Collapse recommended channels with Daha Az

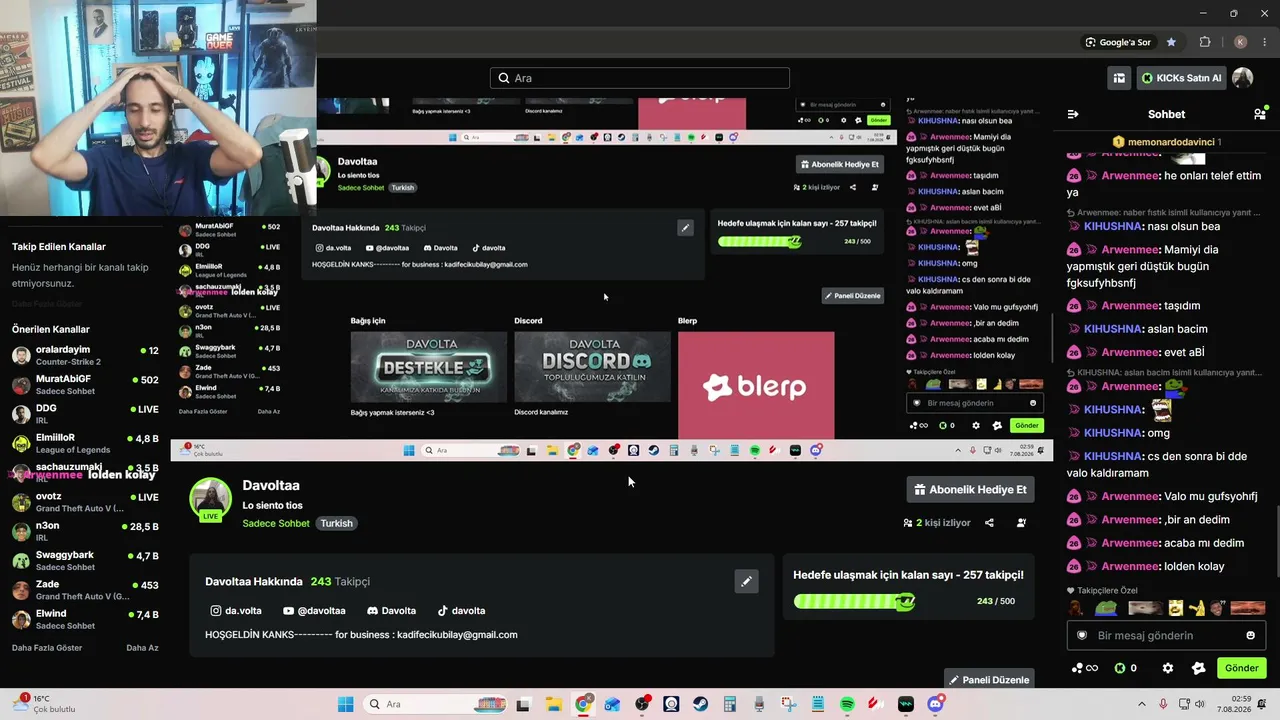pos(142,647)
